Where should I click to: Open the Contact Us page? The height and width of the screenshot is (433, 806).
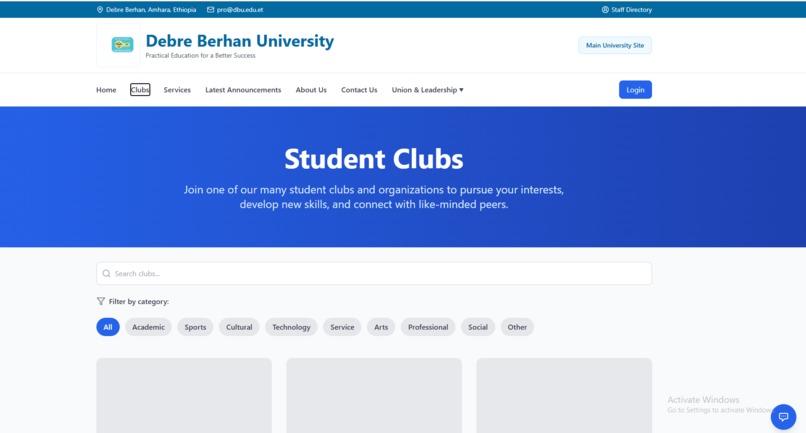(359, 90)
